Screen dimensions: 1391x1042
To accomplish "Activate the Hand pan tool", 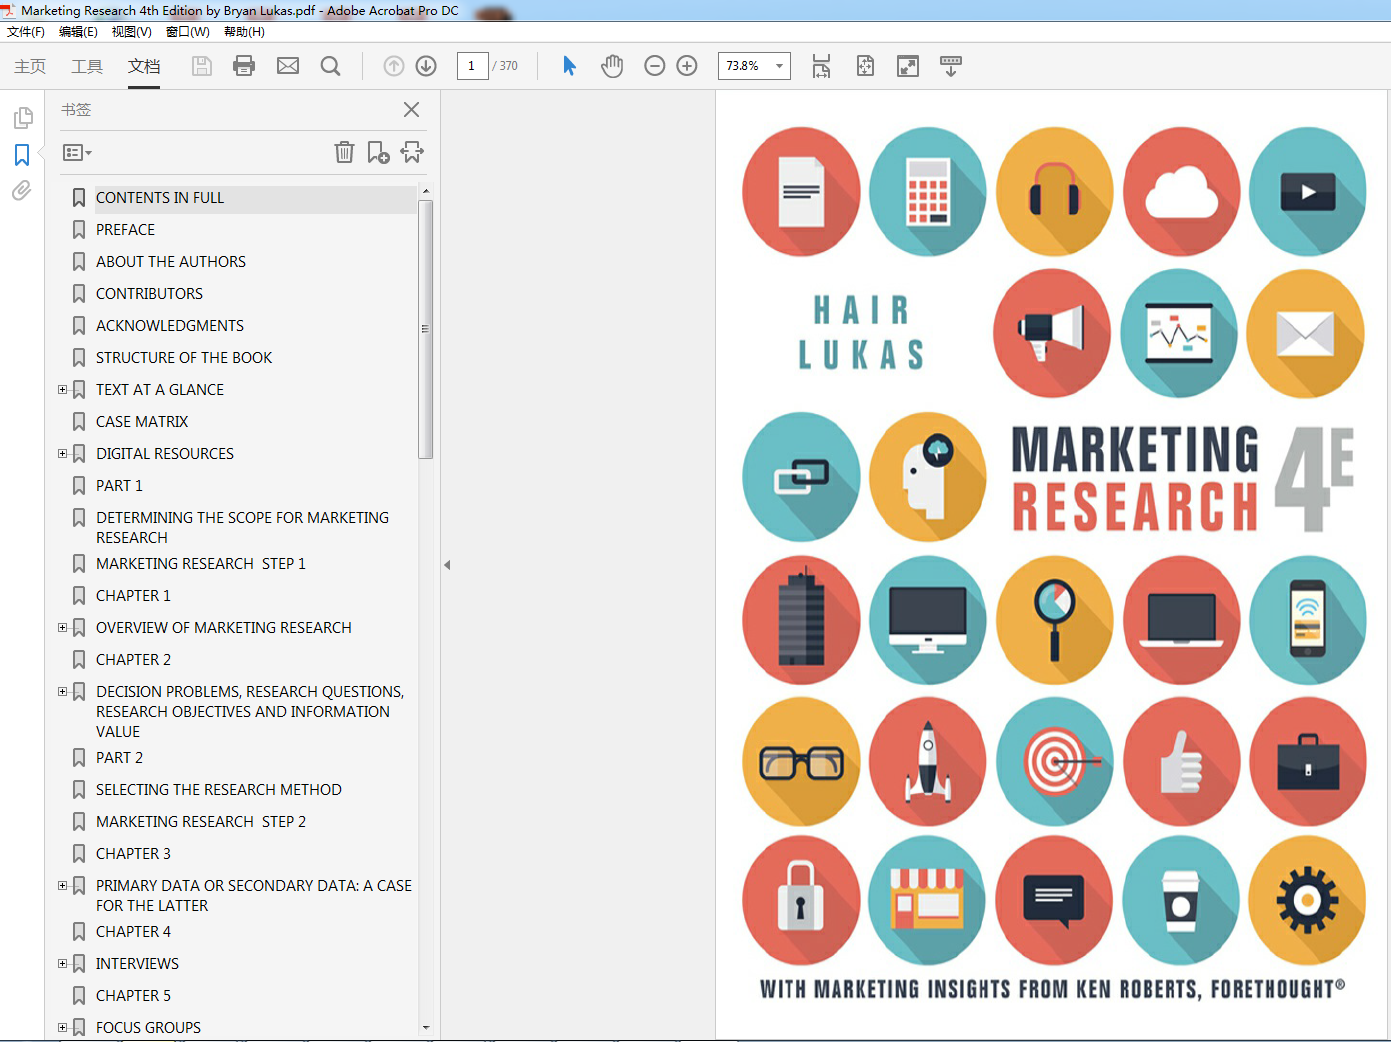I will point(612,66).
